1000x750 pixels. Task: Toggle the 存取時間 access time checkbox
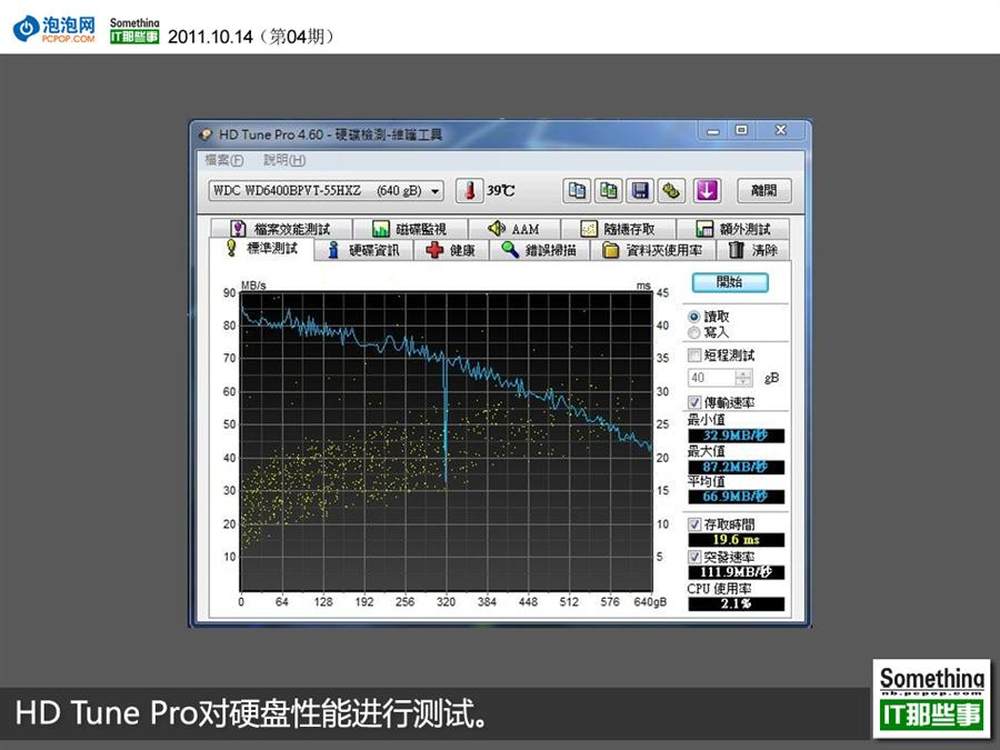[x=695, y=524]
